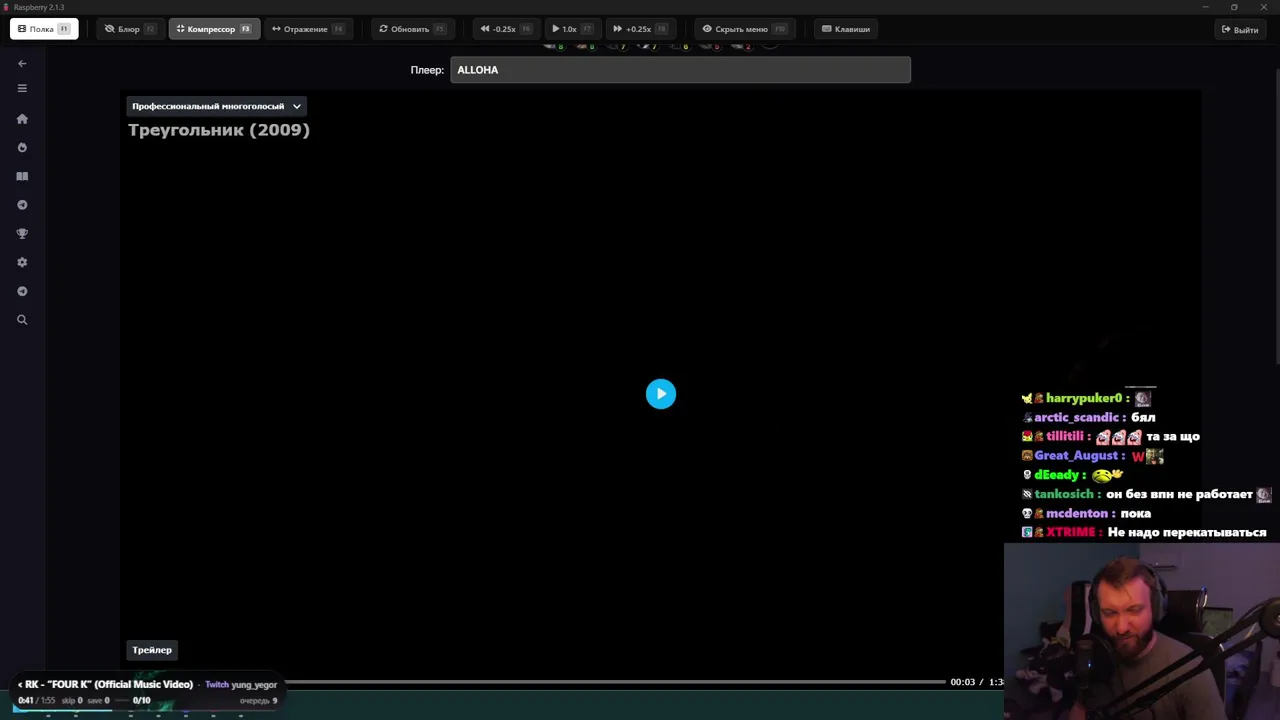Image resolution: width=1280 pixels, height=720 pixels.
Task: Open the Плеер ALLOHA player selector
Action: (x=680, y=70)
